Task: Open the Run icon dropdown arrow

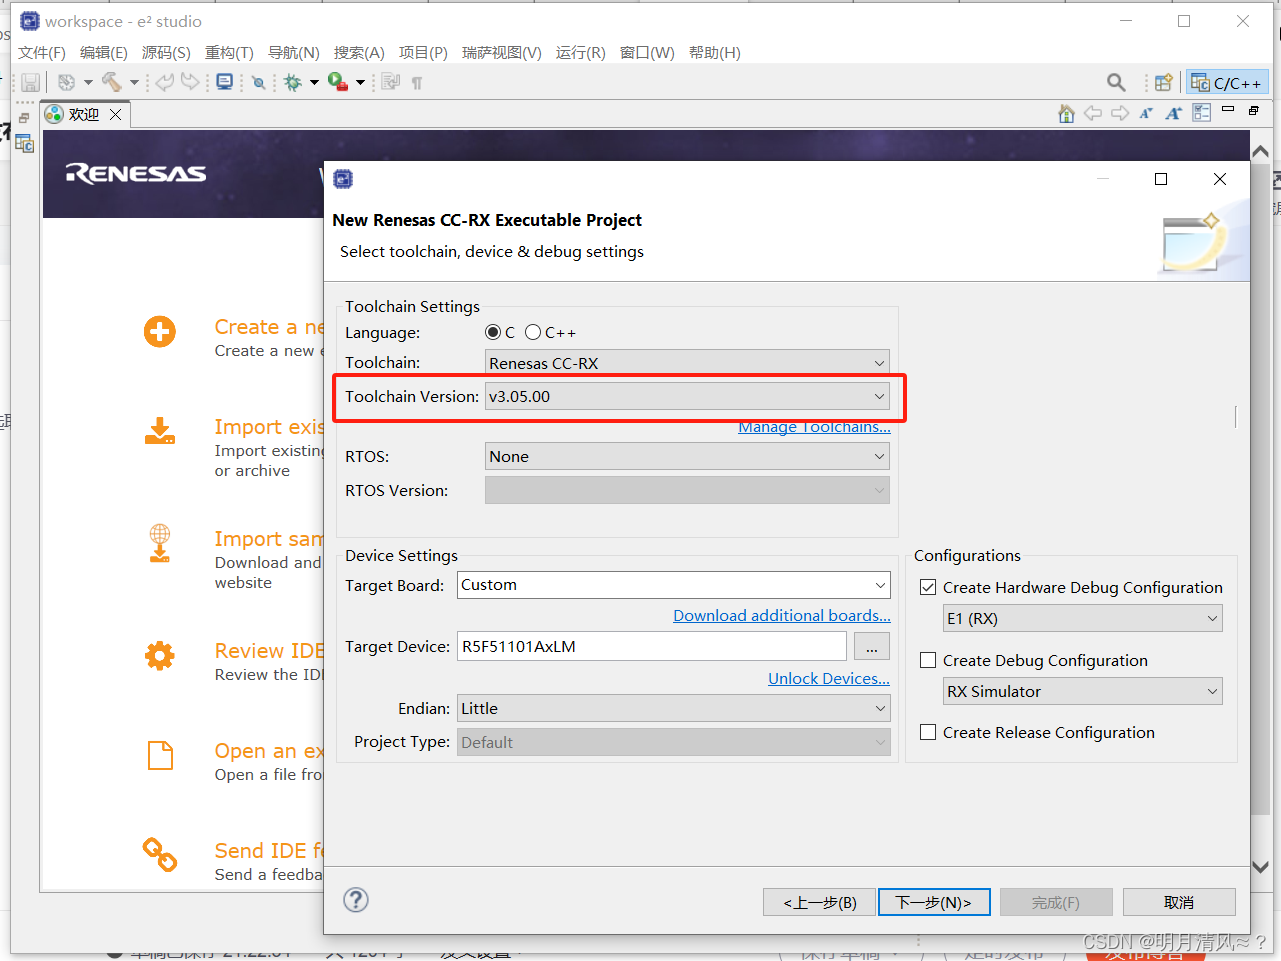Action: tap(360, 83)
